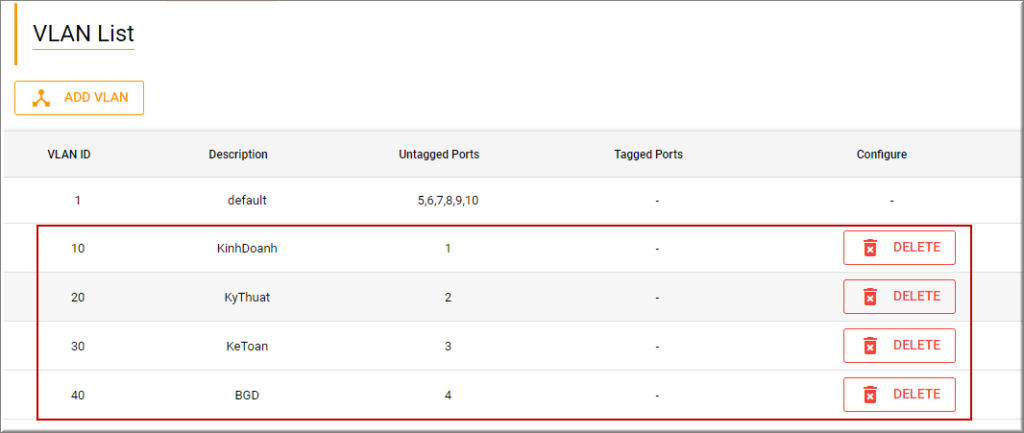Click the Untagged Ports column header

click(439, 155)
